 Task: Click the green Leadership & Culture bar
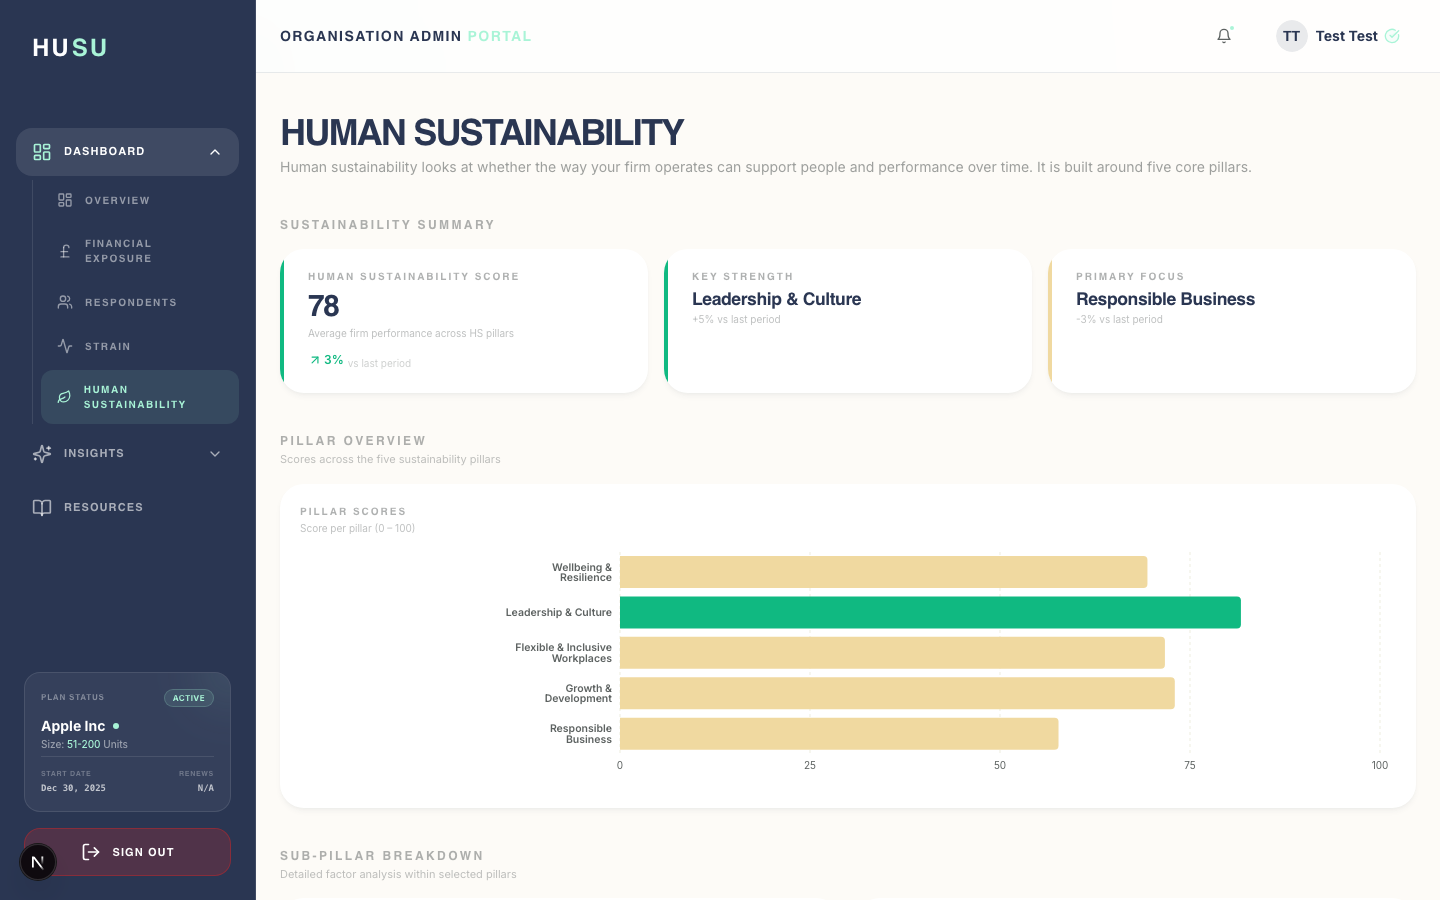[x=930, y=612]
